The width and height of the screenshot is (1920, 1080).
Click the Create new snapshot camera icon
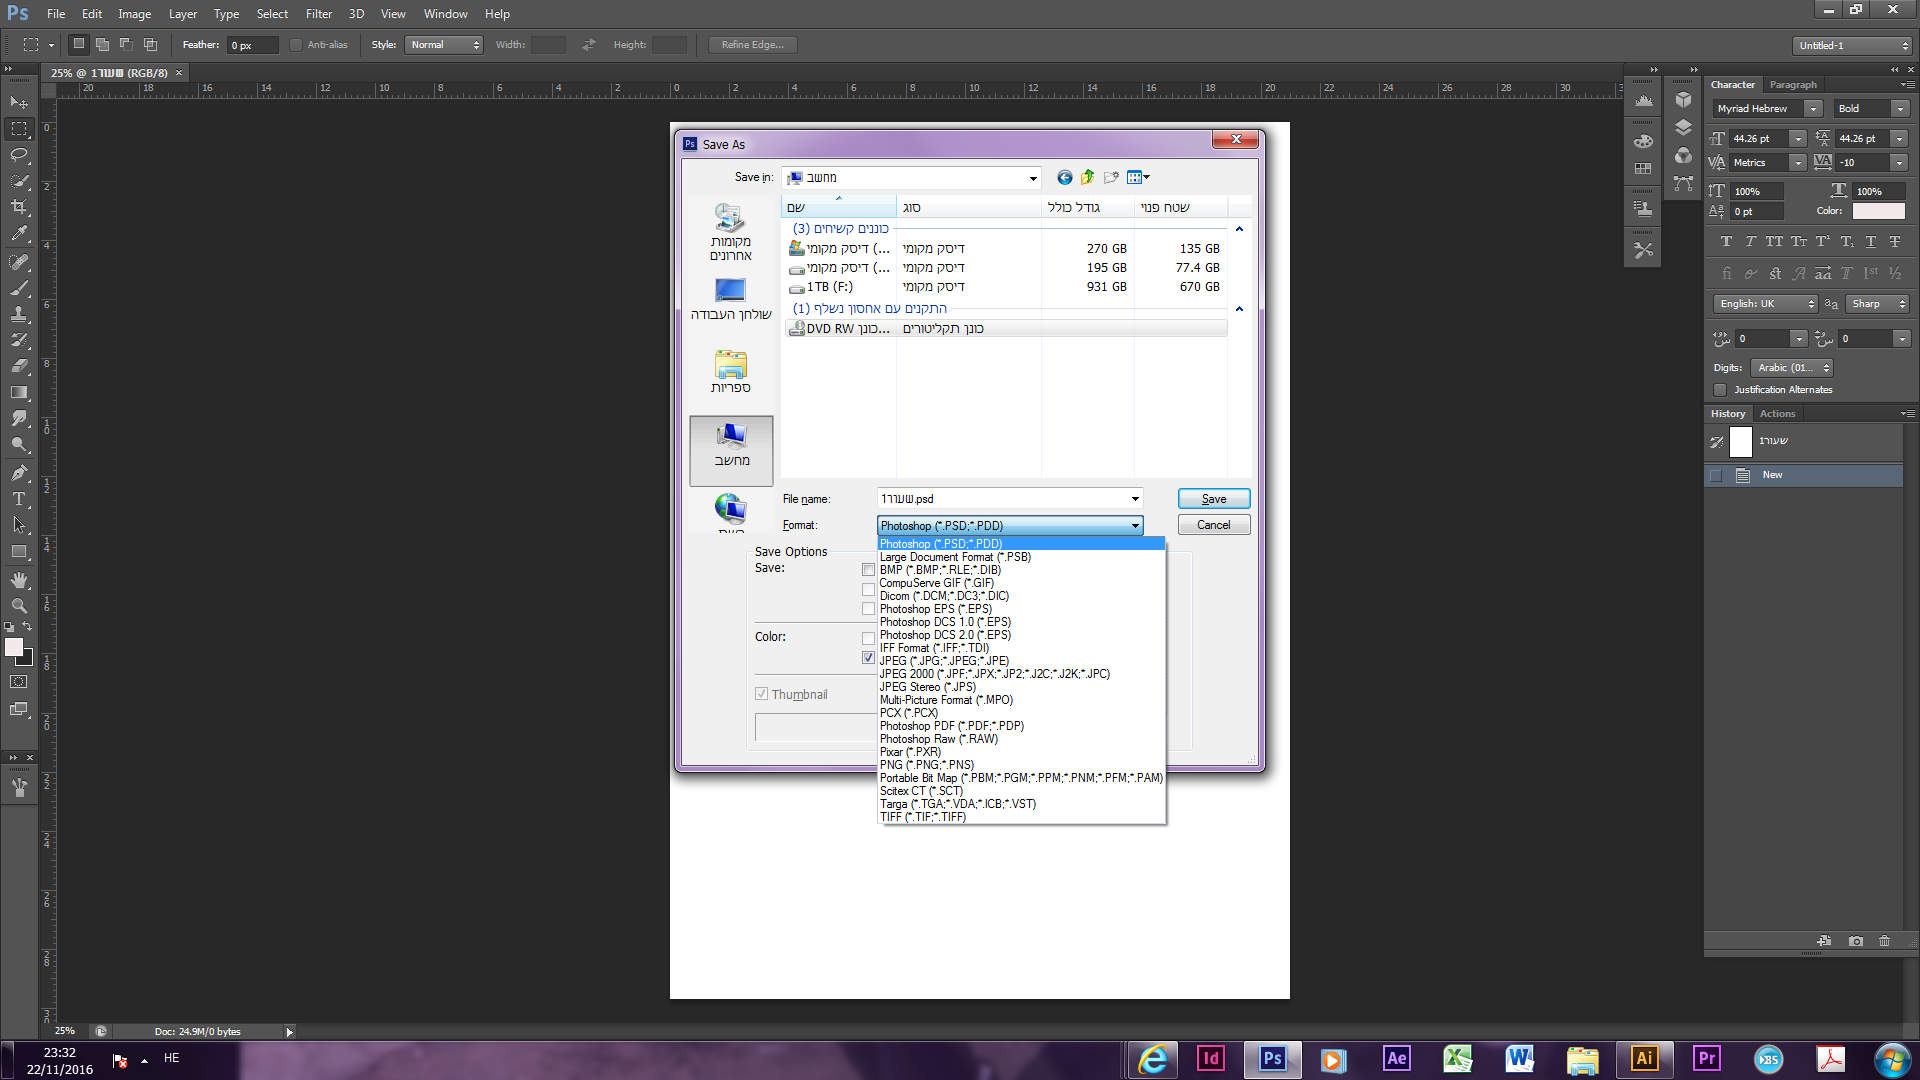pyautogui.click(x=1856, y=941)
